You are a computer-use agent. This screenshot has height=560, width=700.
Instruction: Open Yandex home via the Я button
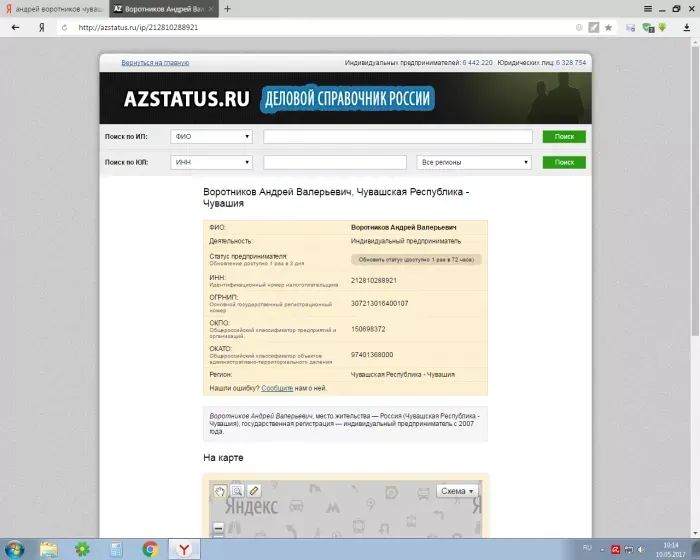tap(42, 28)
